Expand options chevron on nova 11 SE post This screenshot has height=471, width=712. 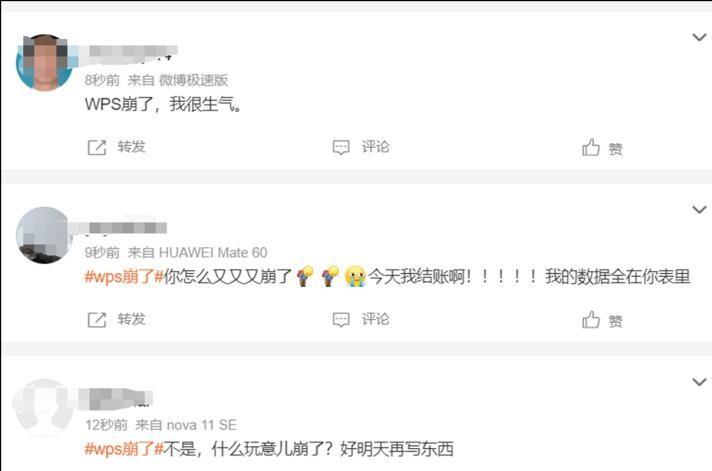pyautogui.click(x=699, y=382)
